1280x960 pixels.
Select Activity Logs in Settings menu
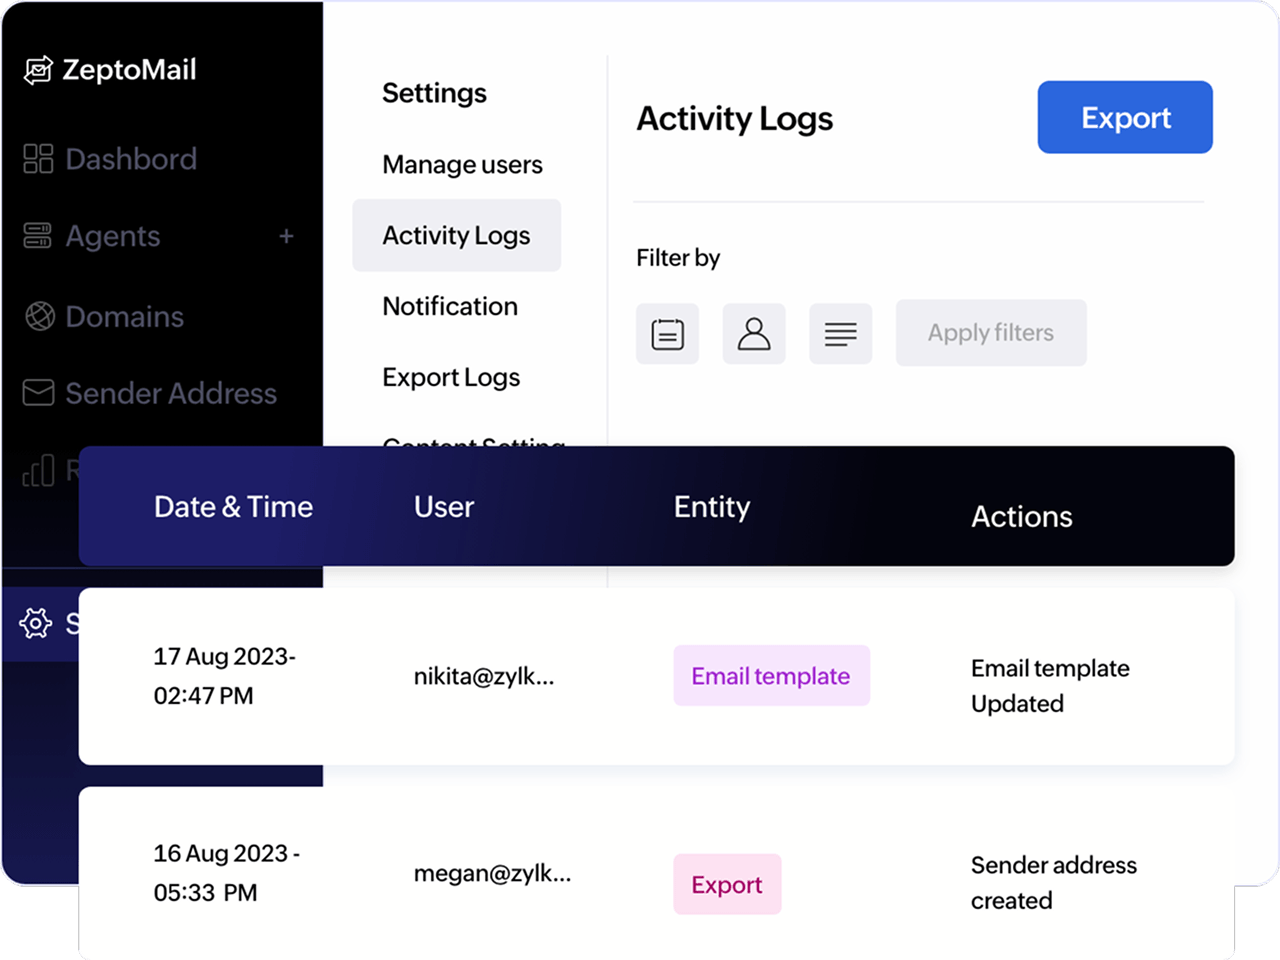[x=456, y=235]
